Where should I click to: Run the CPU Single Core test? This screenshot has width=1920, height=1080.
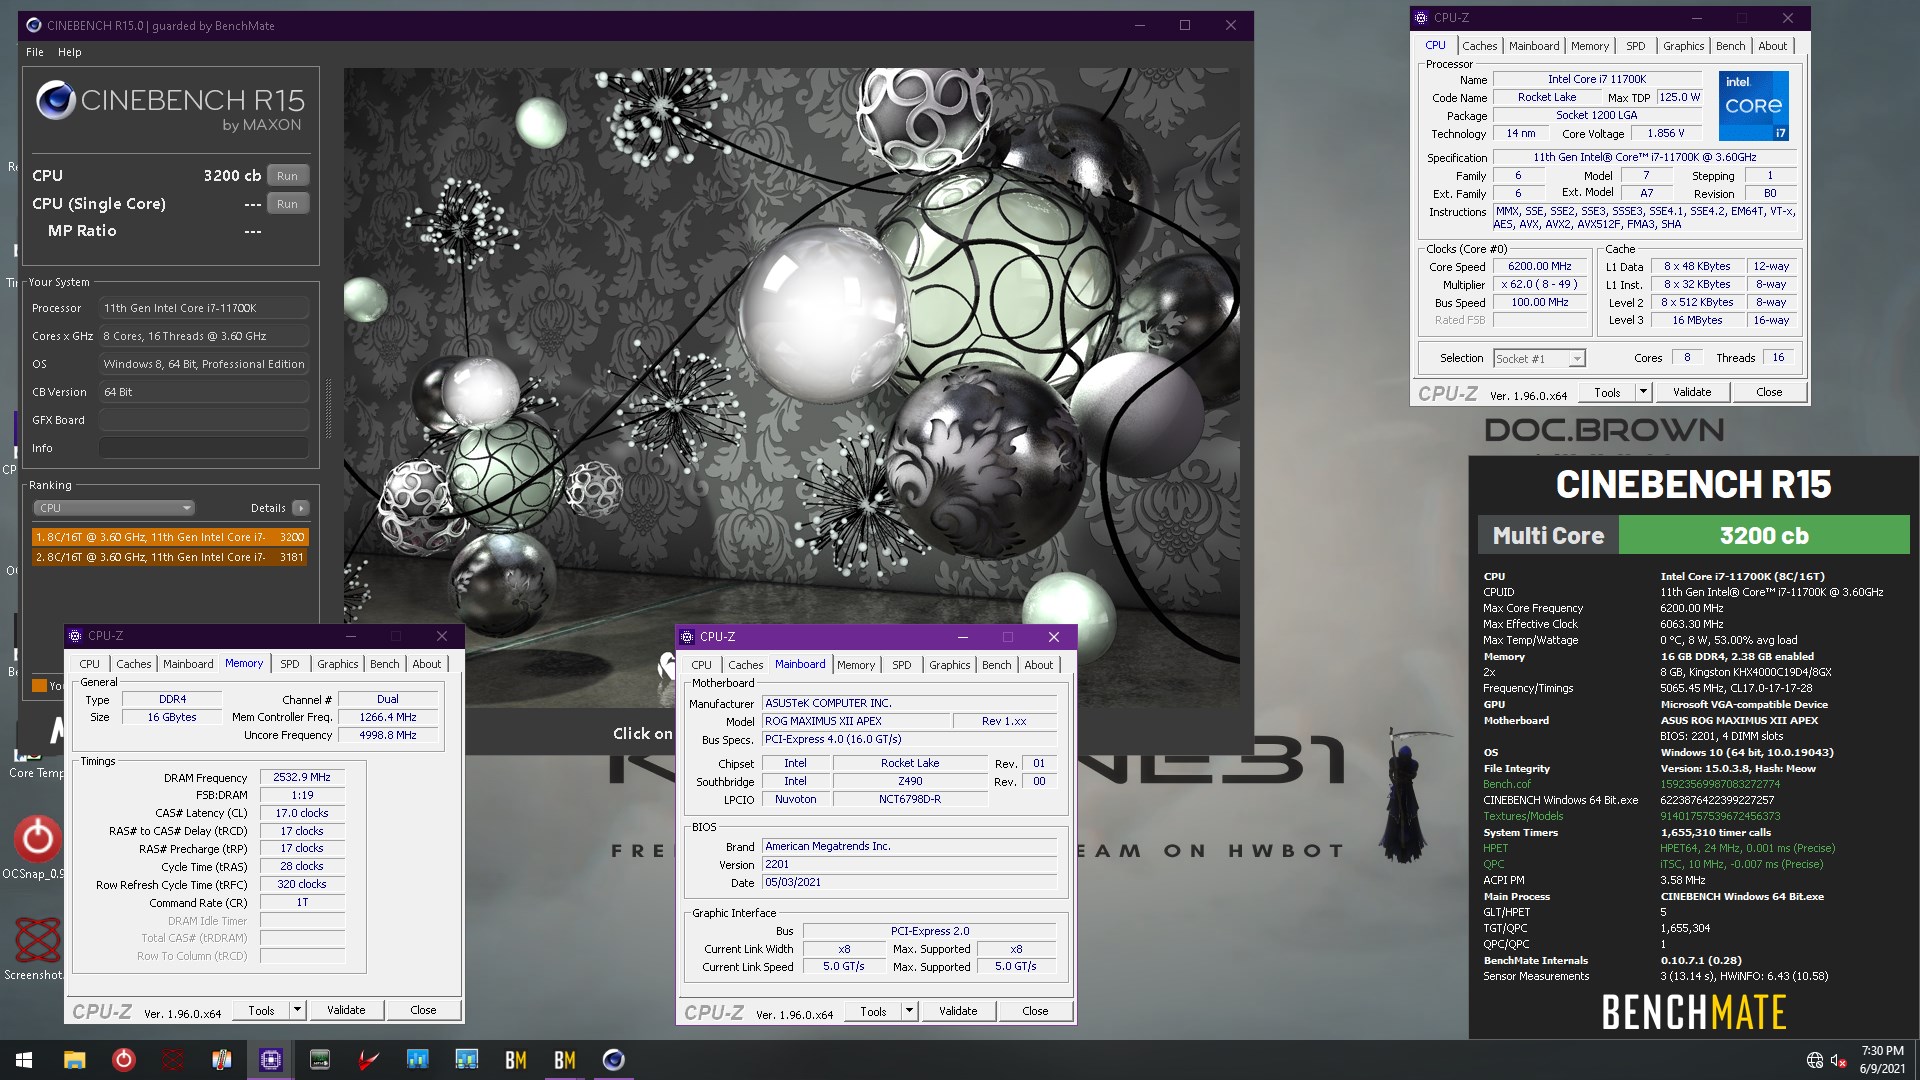(287, 204)
